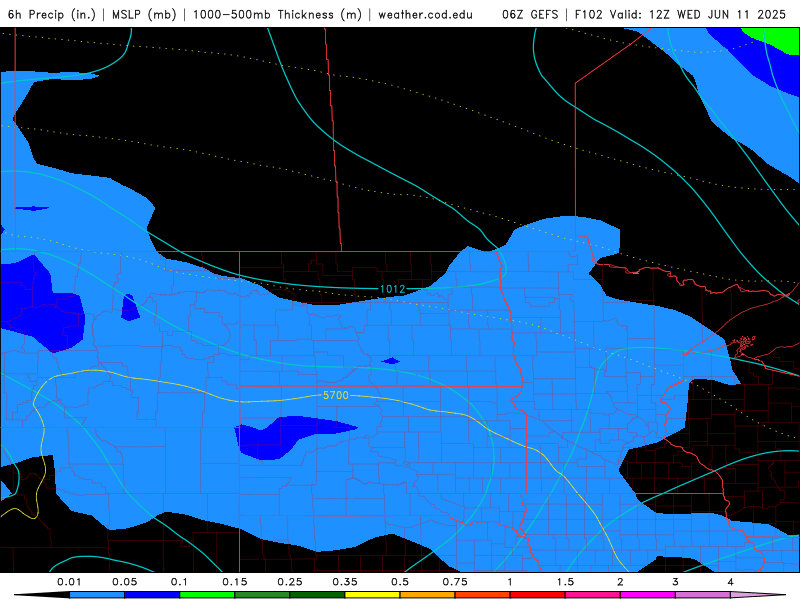The height and width of the screenshot is (600, 800).
Task: Click the legend value 2
Action: [620, 582]
